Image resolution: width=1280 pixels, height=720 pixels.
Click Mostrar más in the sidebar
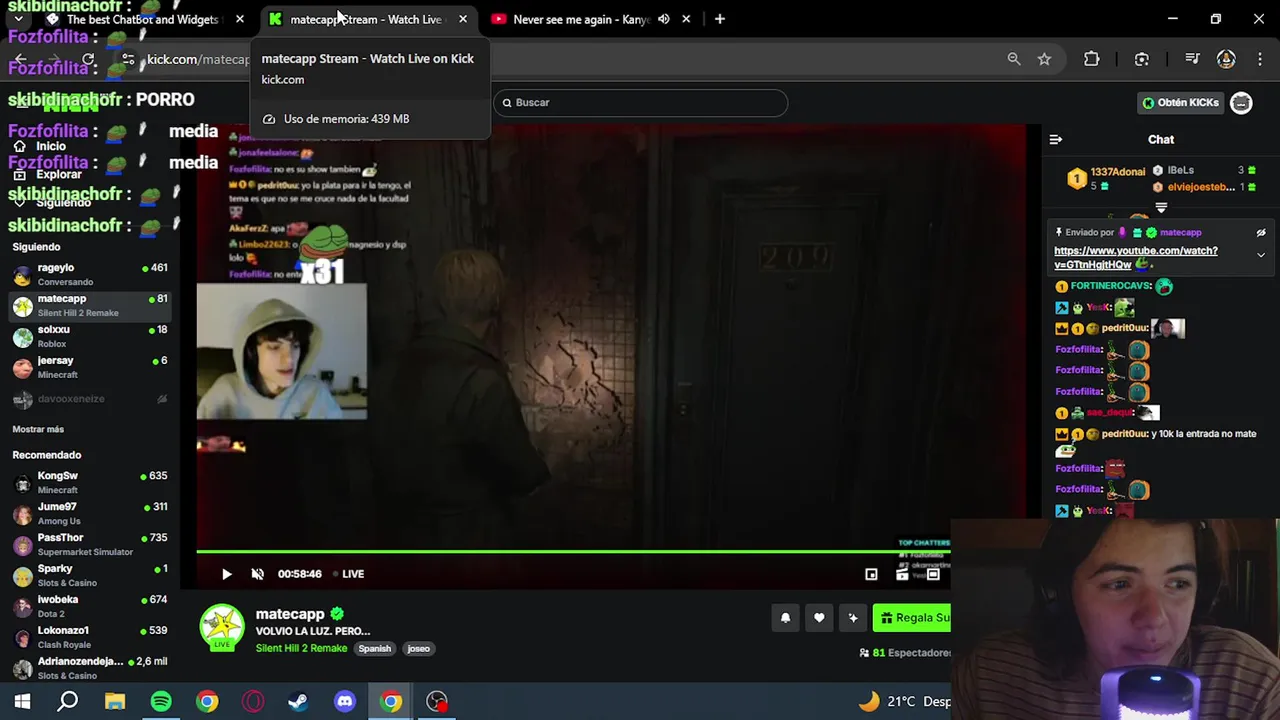tap(38, 429)
